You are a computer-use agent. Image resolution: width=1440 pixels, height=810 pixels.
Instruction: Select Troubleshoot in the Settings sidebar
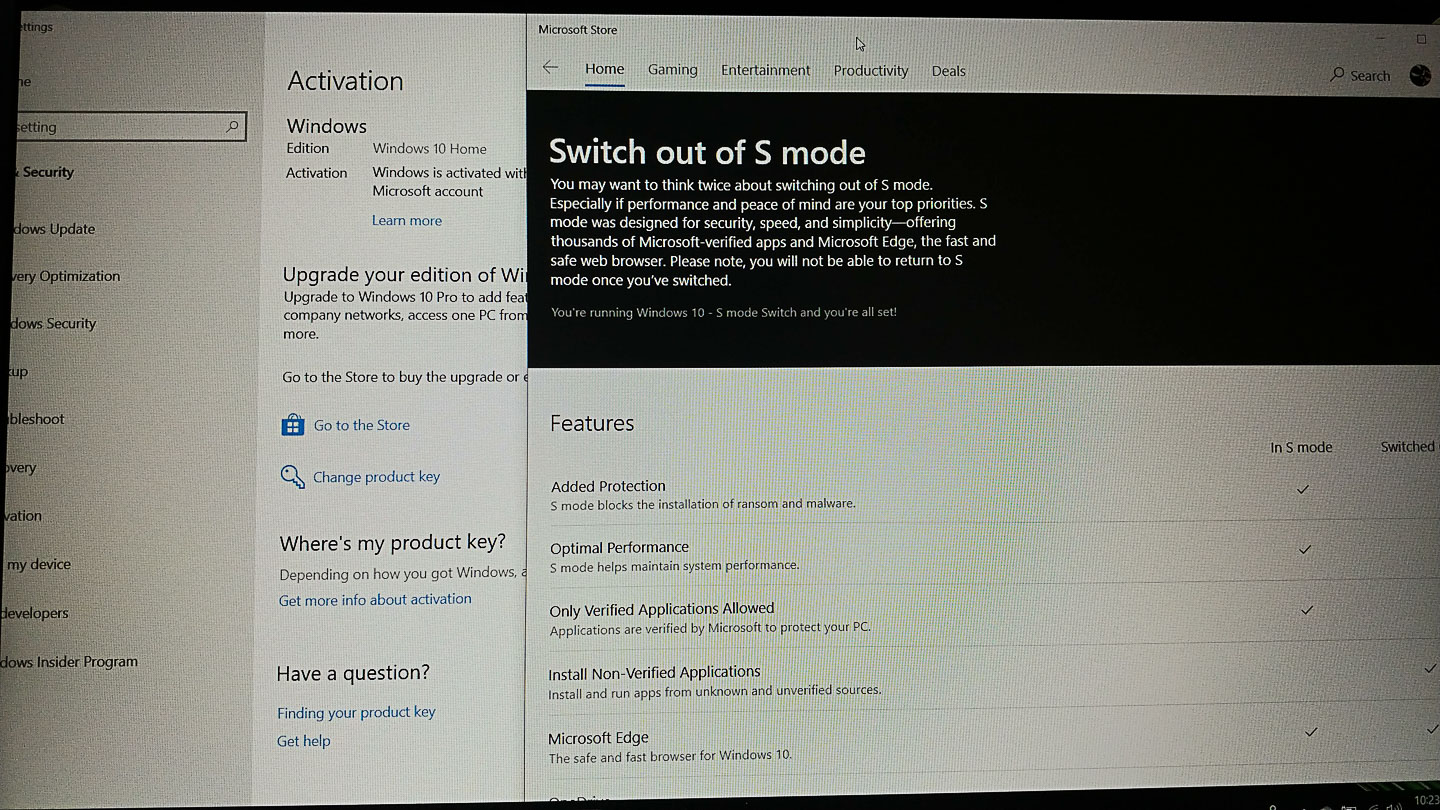[x=37, y=419]
